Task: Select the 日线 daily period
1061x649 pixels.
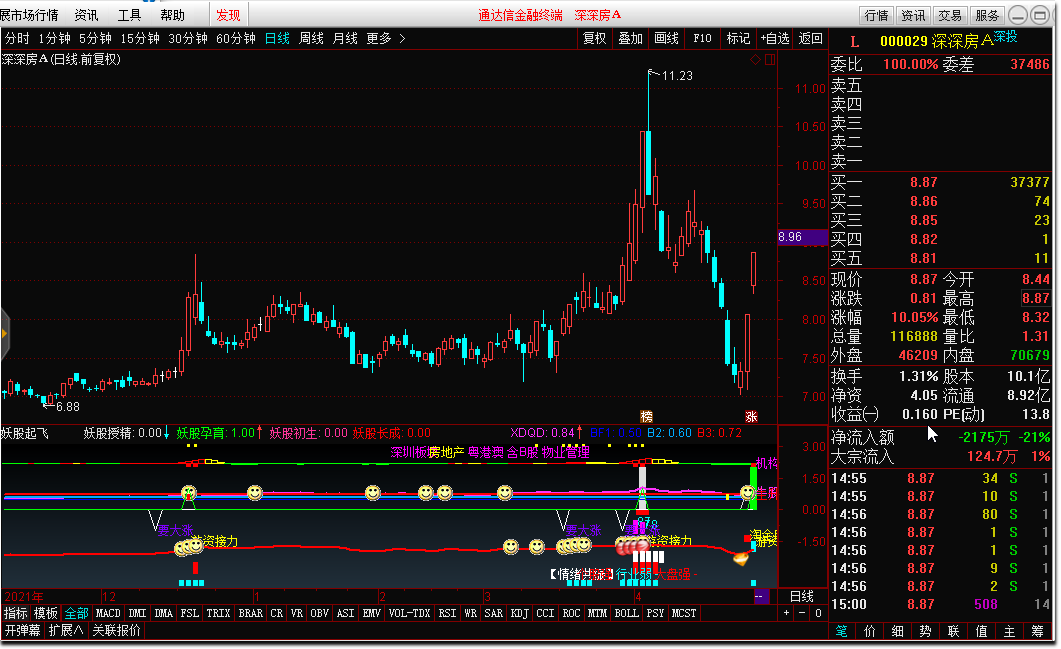Action: click(x=277, y=39)
